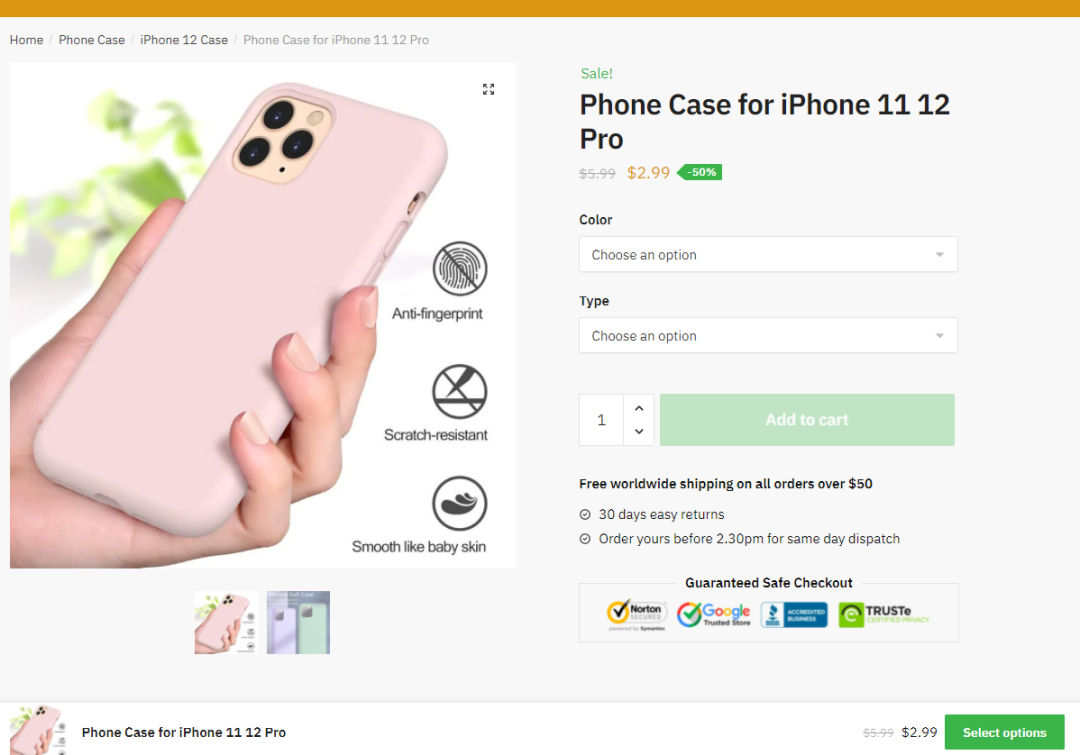The height and width of the screenshot is (755, 1080).
Task: Click the quantity input field
Action: 601,420
